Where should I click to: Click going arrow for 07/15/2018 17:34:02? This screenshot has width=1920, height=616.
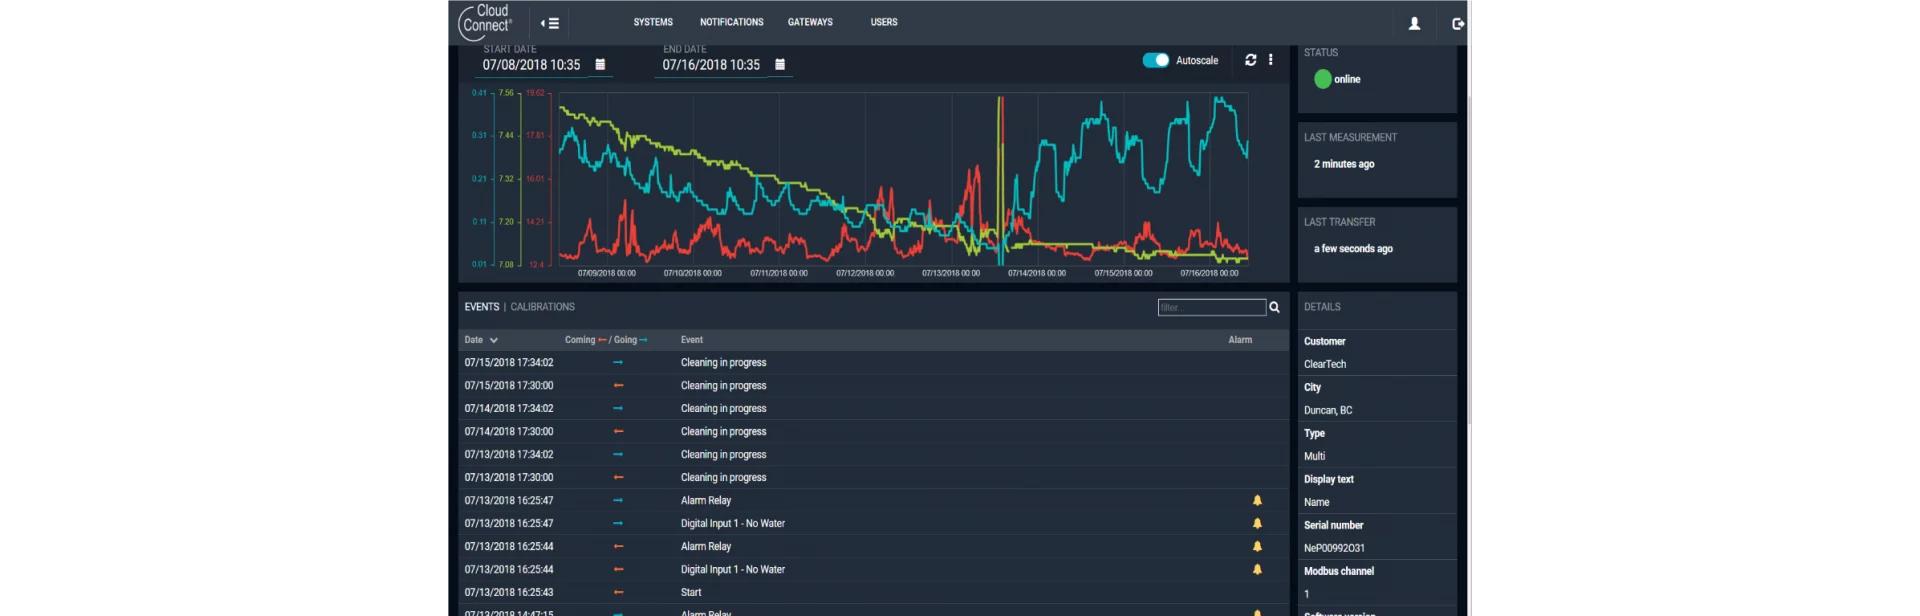pyautogui.click(x=618, y=362)
